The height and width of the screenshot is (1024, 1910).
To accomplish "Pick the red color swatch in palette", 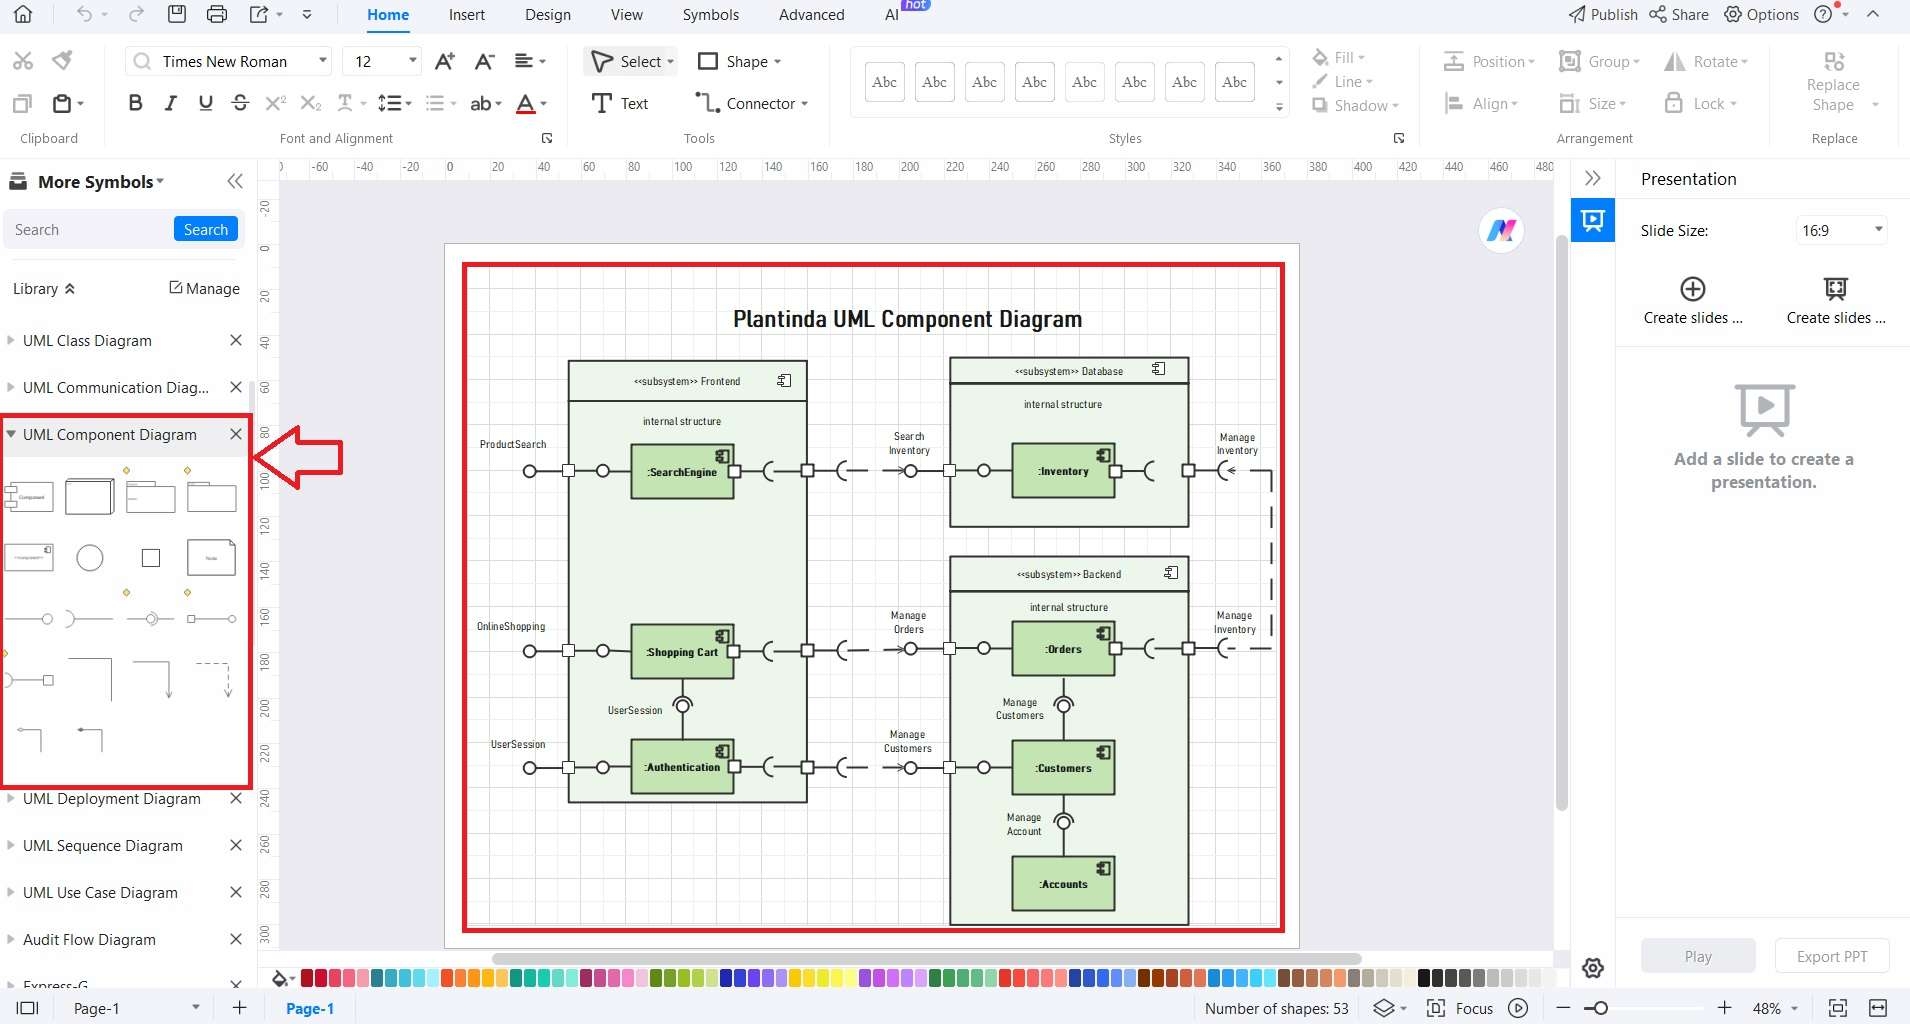I will click(x=307, y=978).
